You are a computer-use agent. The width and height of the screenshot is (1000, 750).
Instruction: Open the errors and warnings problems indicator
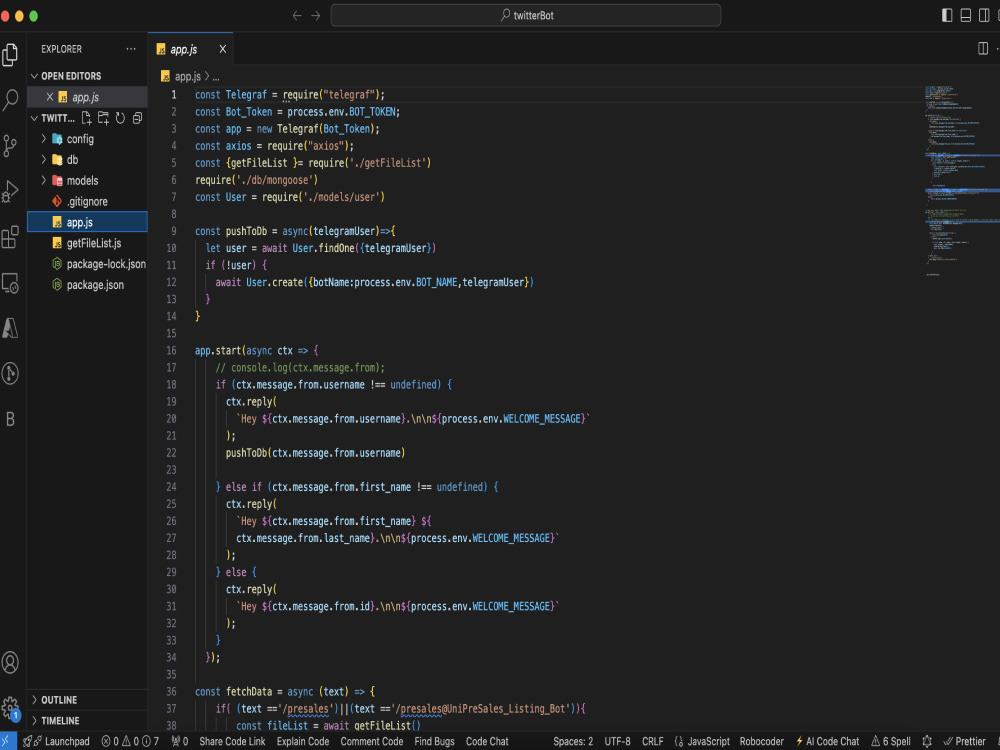tap(130, 741)
